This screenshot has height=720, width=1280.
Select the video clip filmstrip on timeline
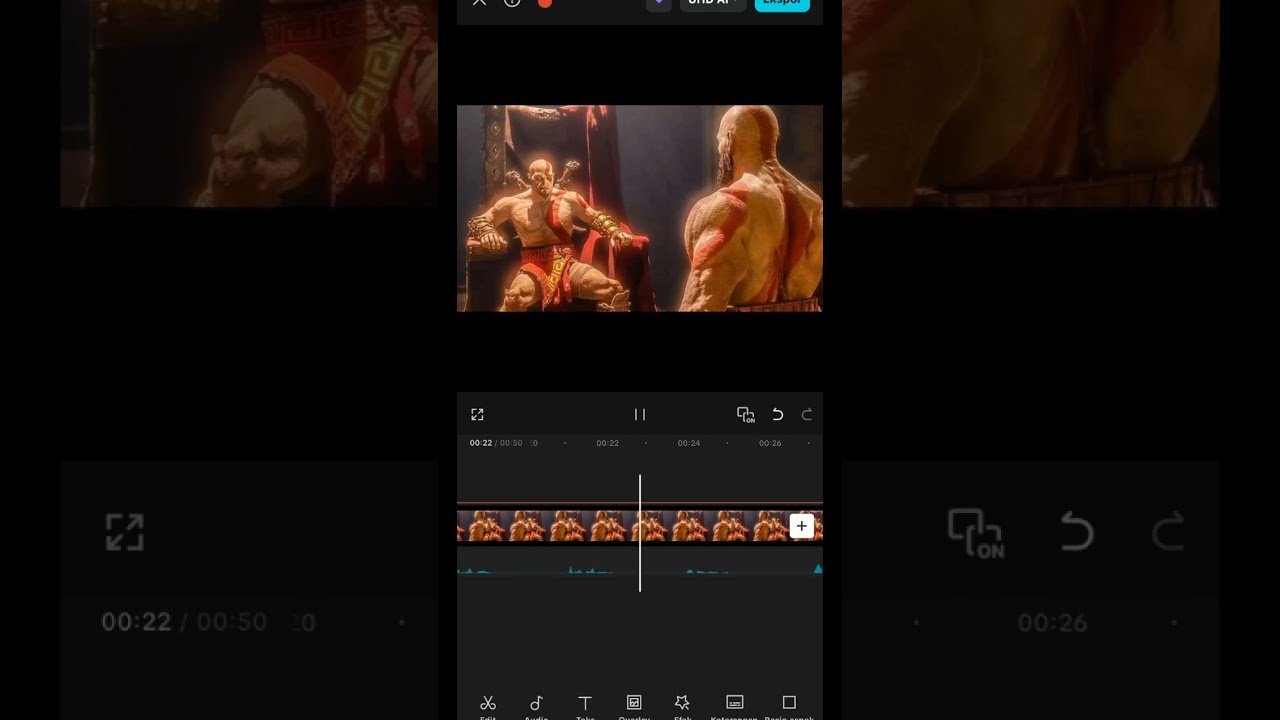(x=640, y=526)
